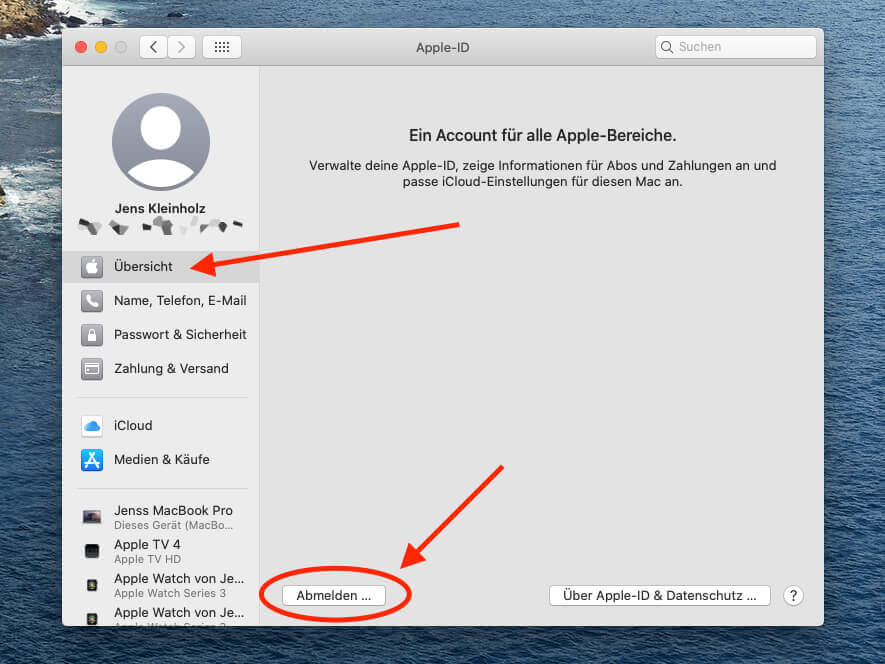Screen dimensions: 885x664
Task: Close the Apple-ID window with the red button
Action: [x=81, y=47]
